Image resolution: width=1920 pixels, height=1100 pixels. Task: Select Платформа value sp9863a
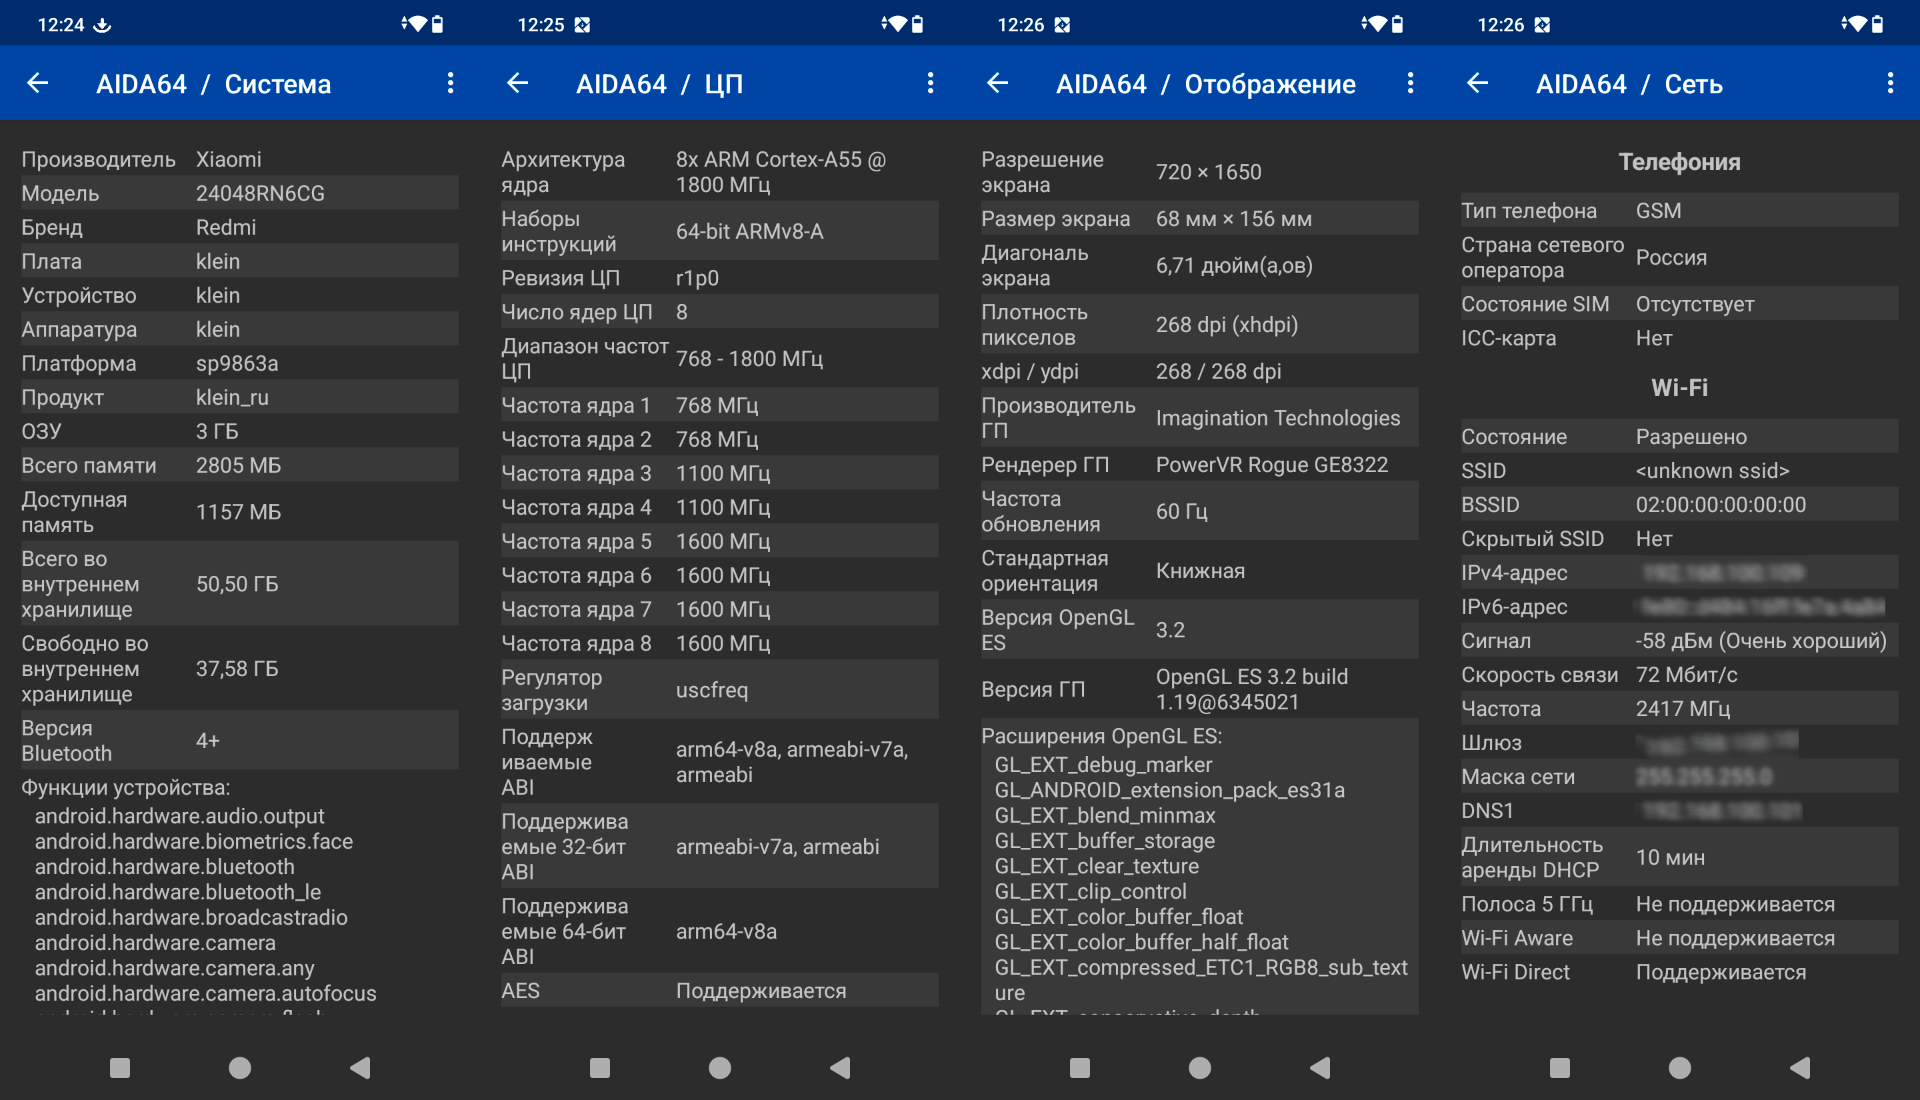tap(237, 363)
